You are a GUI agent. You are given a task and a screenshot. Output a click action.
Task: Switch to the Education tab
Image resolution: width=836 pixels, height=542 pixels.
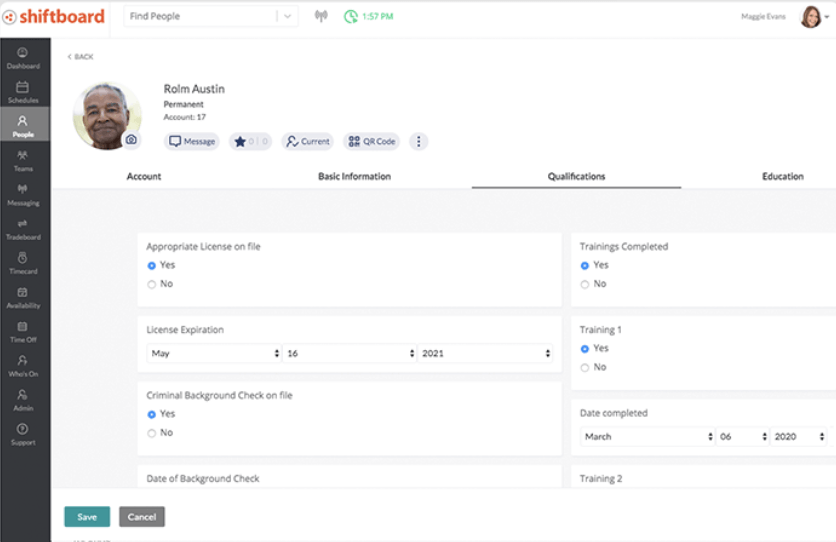coord(782,177)
